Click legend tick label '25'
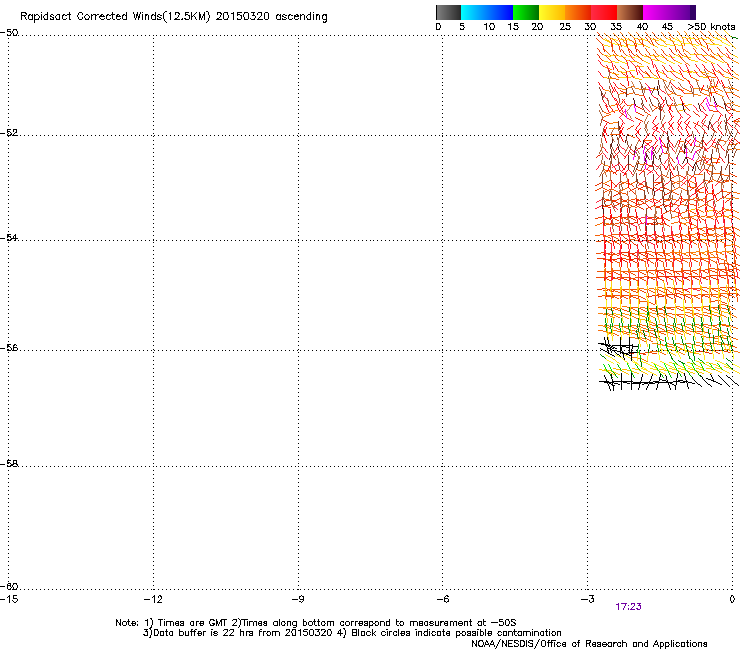 tap(565, 27)
